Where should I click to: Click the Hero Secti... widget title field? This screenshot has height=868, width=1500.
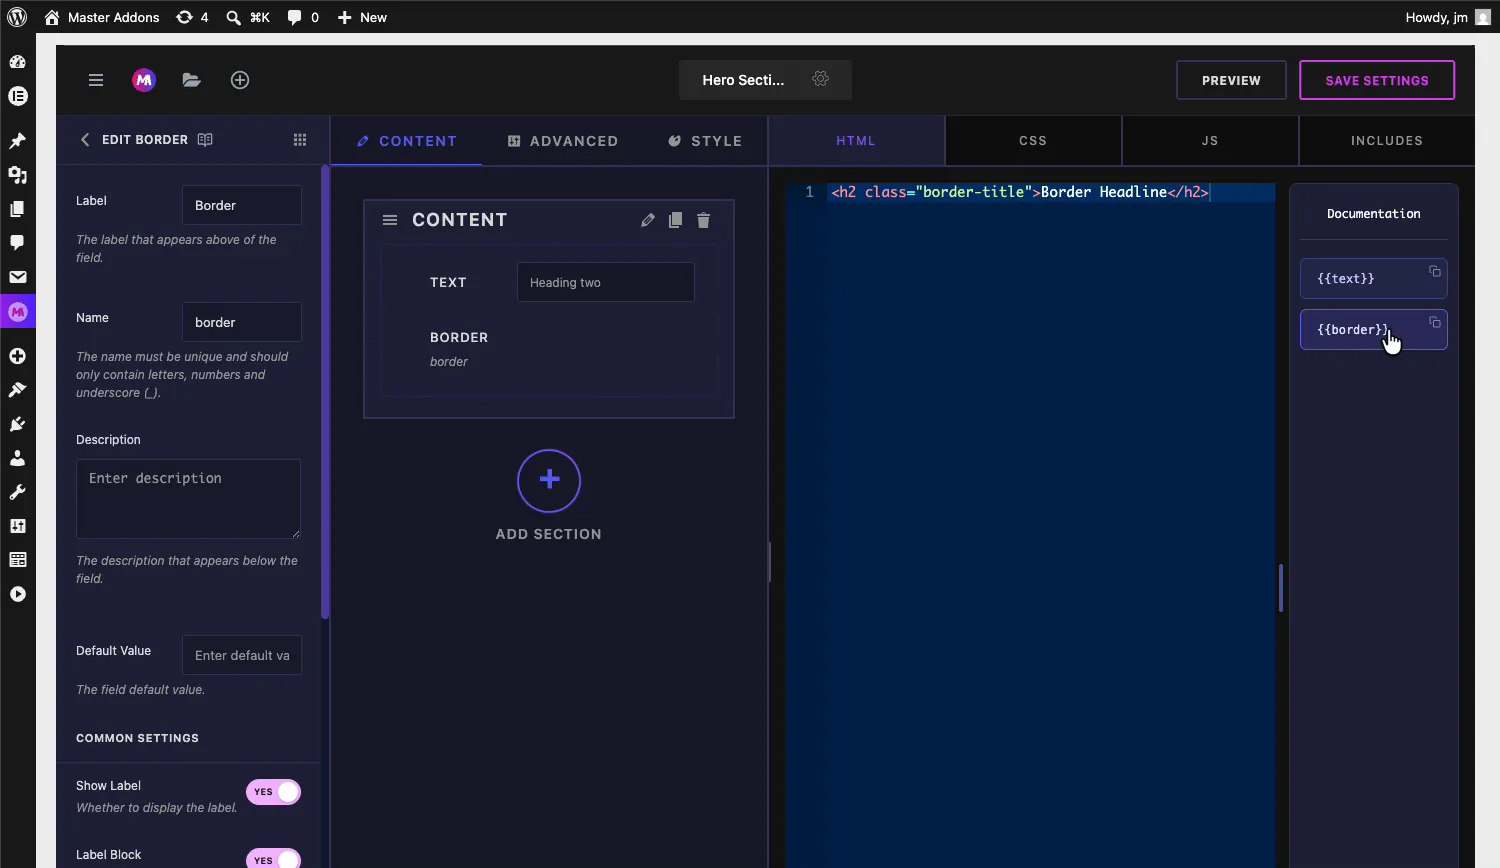click(743, 80)
